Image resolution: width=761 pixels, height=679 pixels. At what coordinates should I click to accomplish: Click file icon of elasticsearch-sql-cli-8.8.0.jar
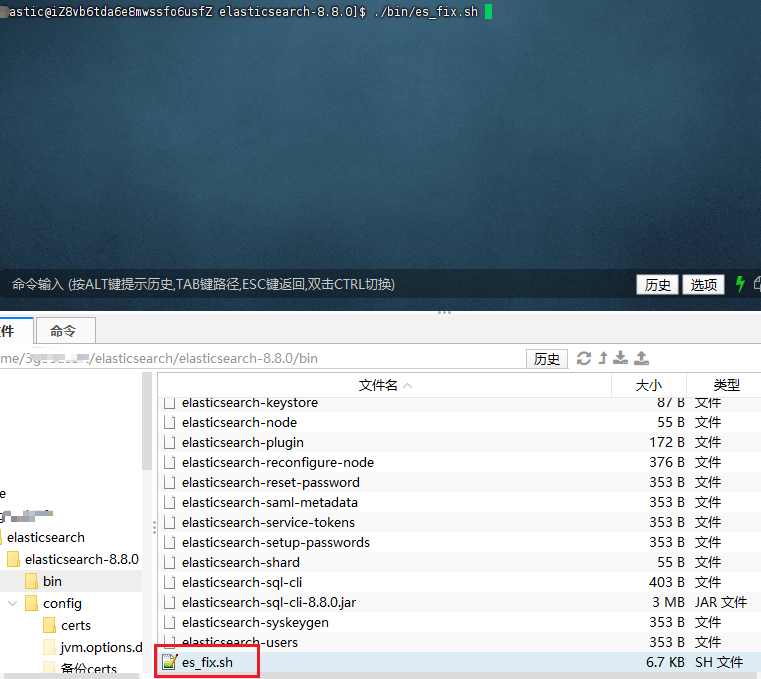169,602
